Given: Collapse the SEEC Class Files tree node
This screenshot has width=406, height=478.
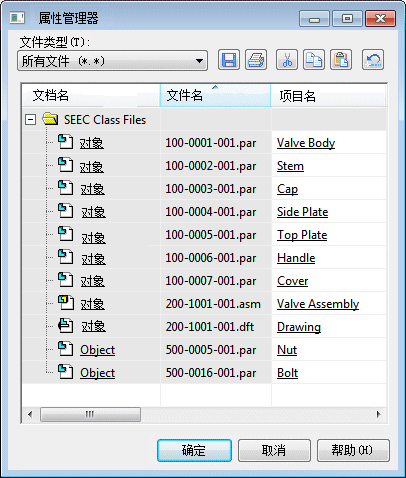Looking at the screenshot, I should pos(30,119).
